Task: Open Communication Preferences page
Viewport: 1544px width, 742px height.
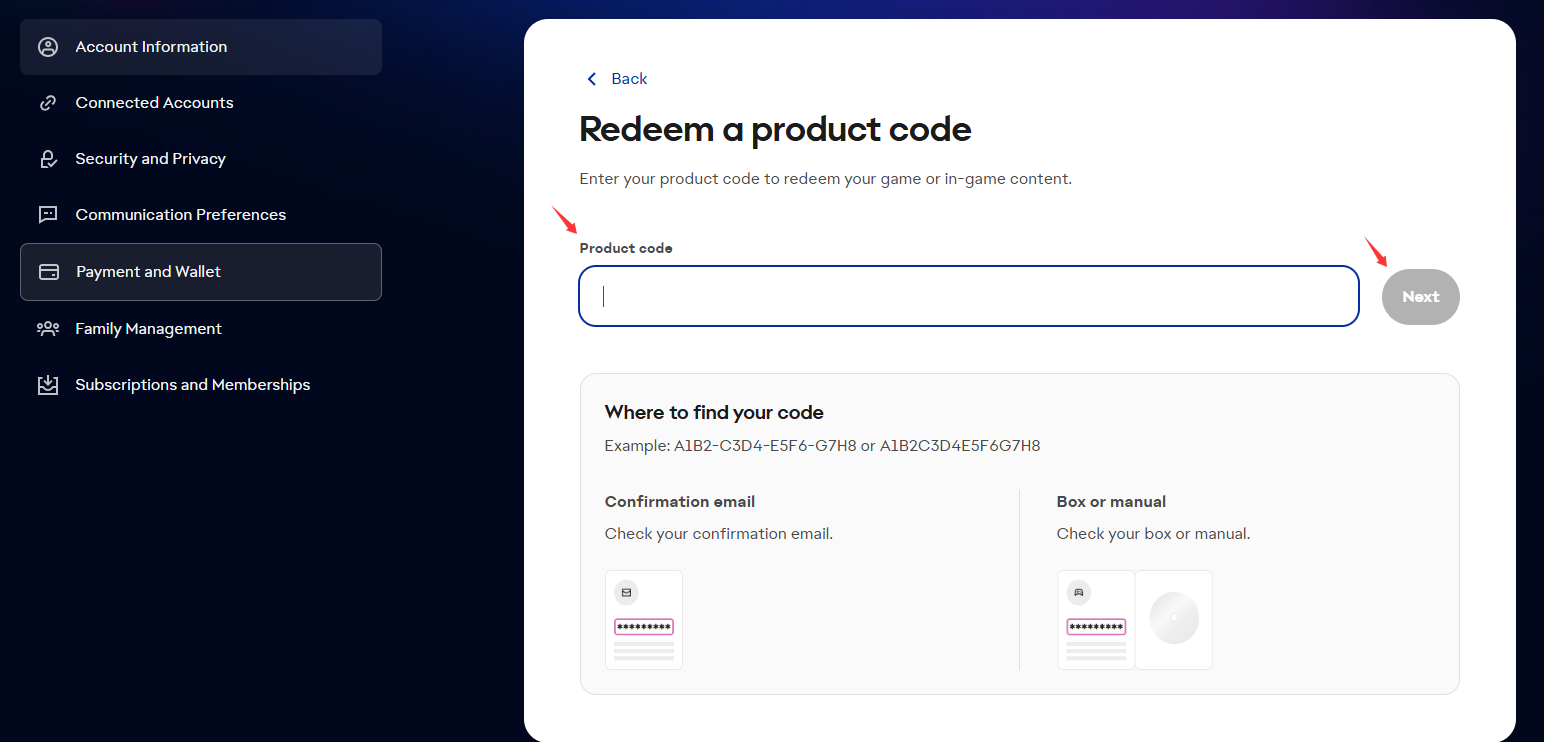Action: pyautogui.click(x=201, y=215)
